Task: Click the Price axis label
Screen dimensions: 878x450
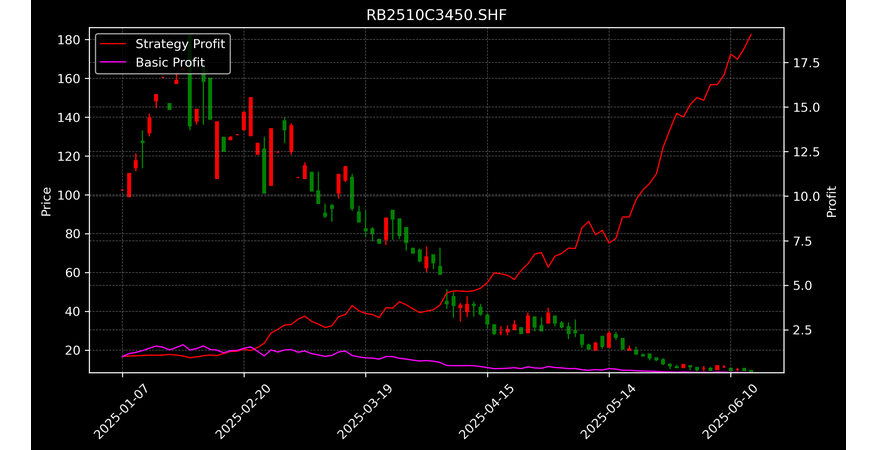Action: tap(46, 202)
